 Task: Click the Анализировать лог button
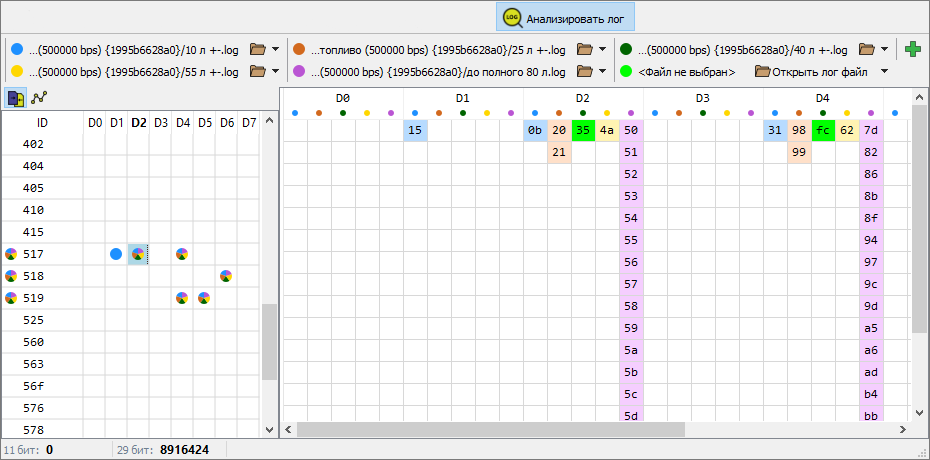tap(566, 17)
